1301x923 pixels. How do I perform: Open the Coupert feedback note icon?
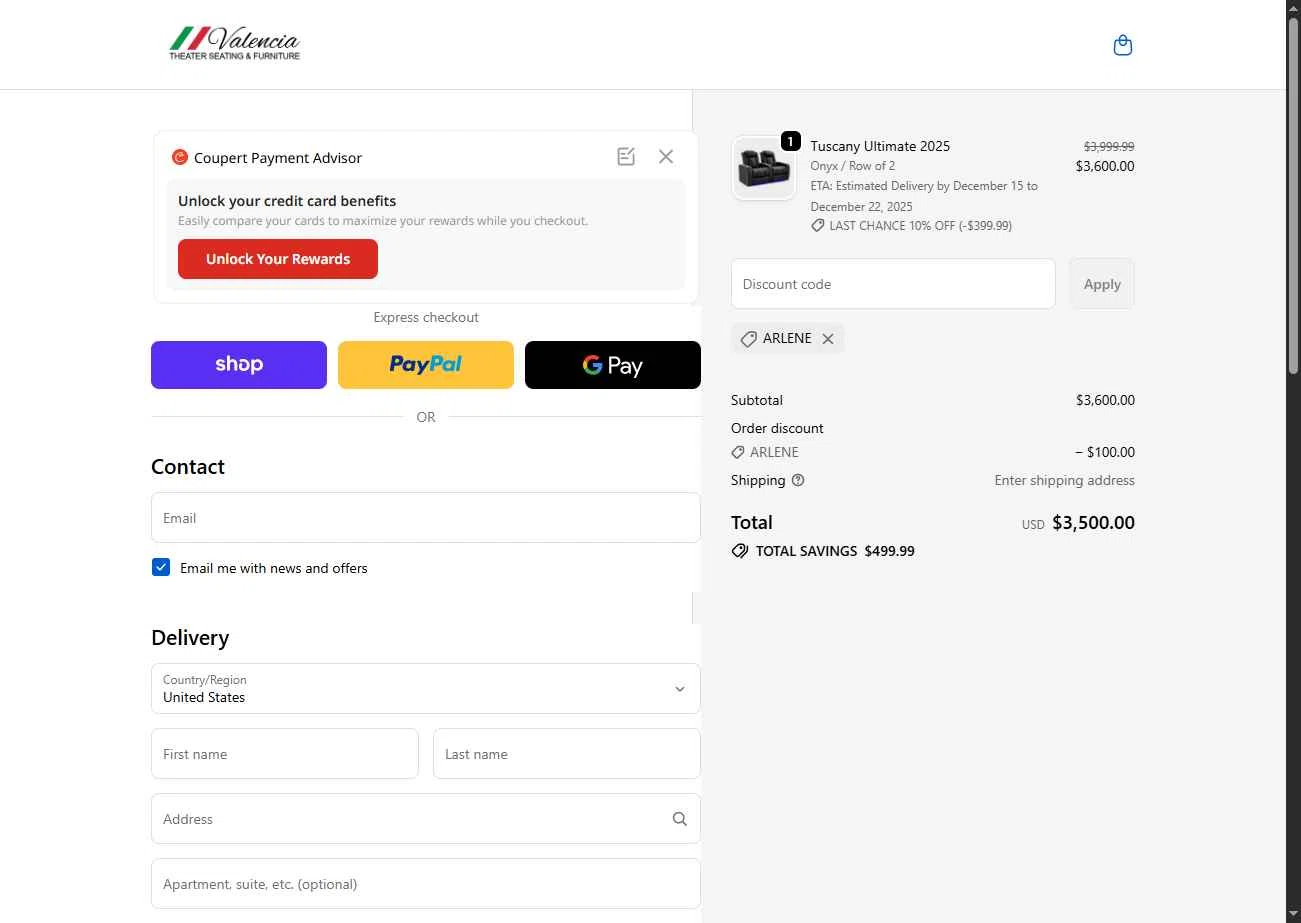626,156
